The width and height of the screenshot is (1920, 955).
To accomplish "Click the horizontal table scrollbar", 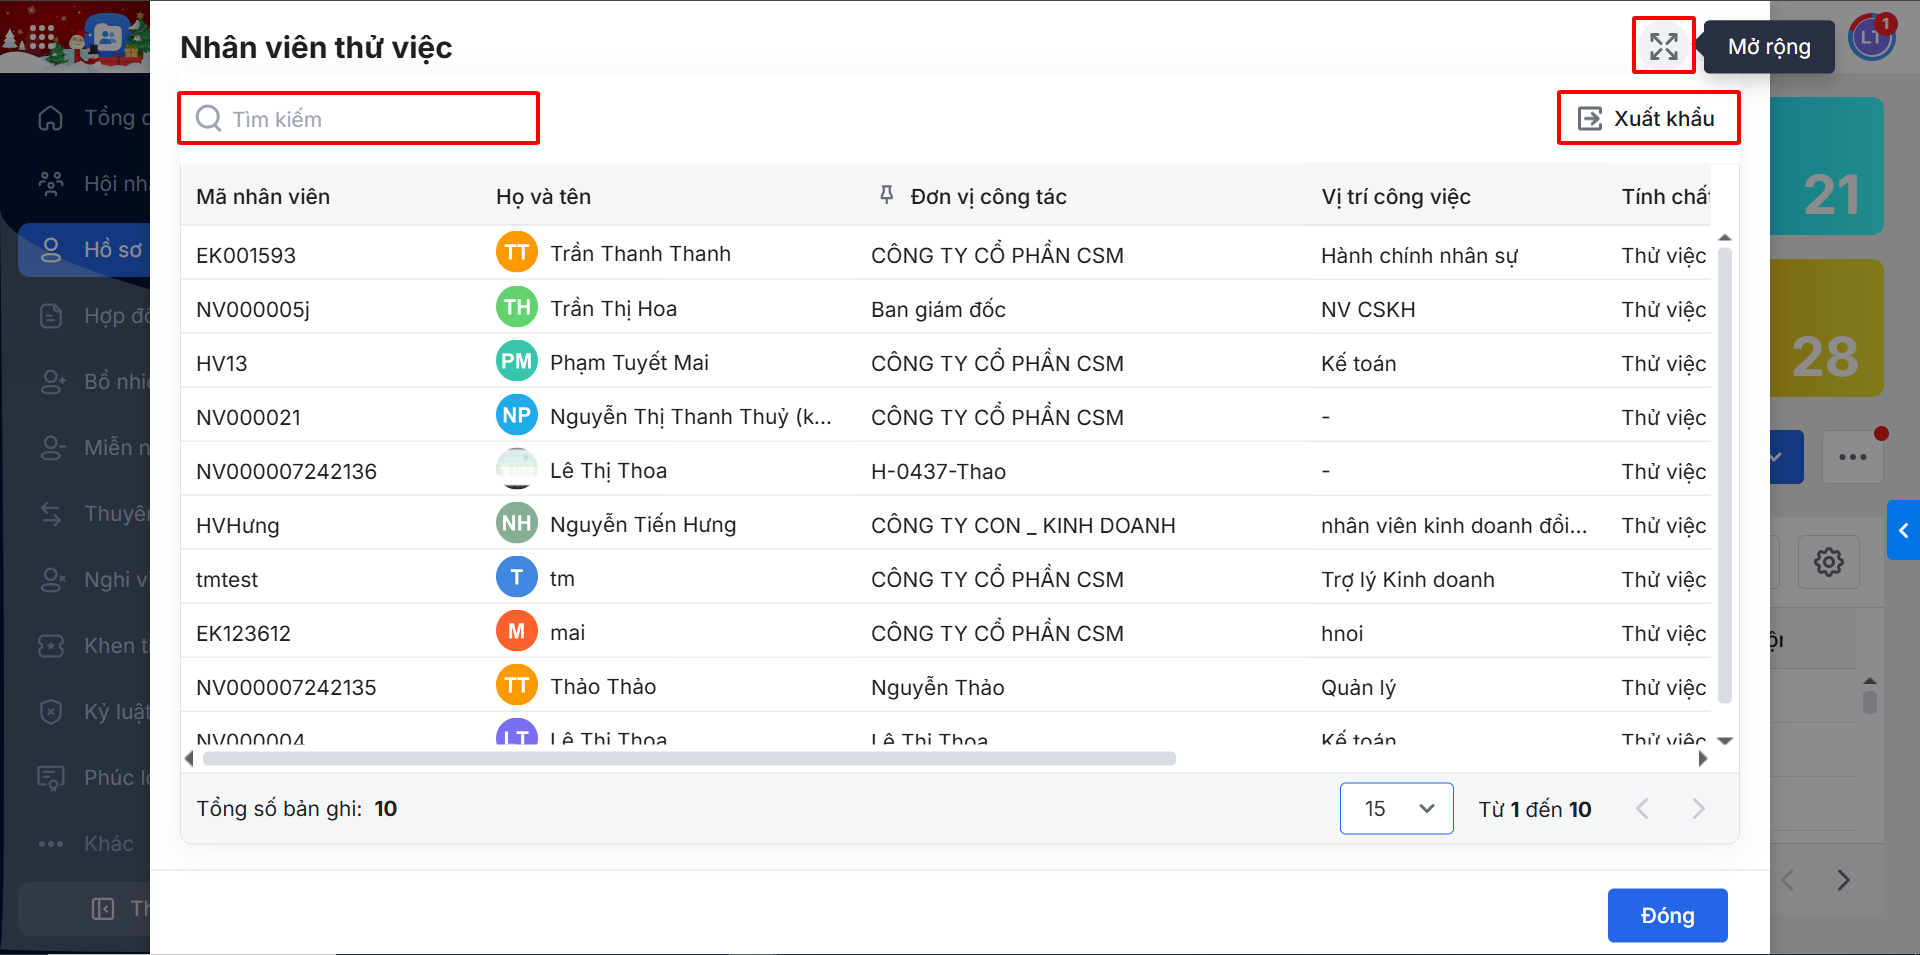I will point(689,758).
